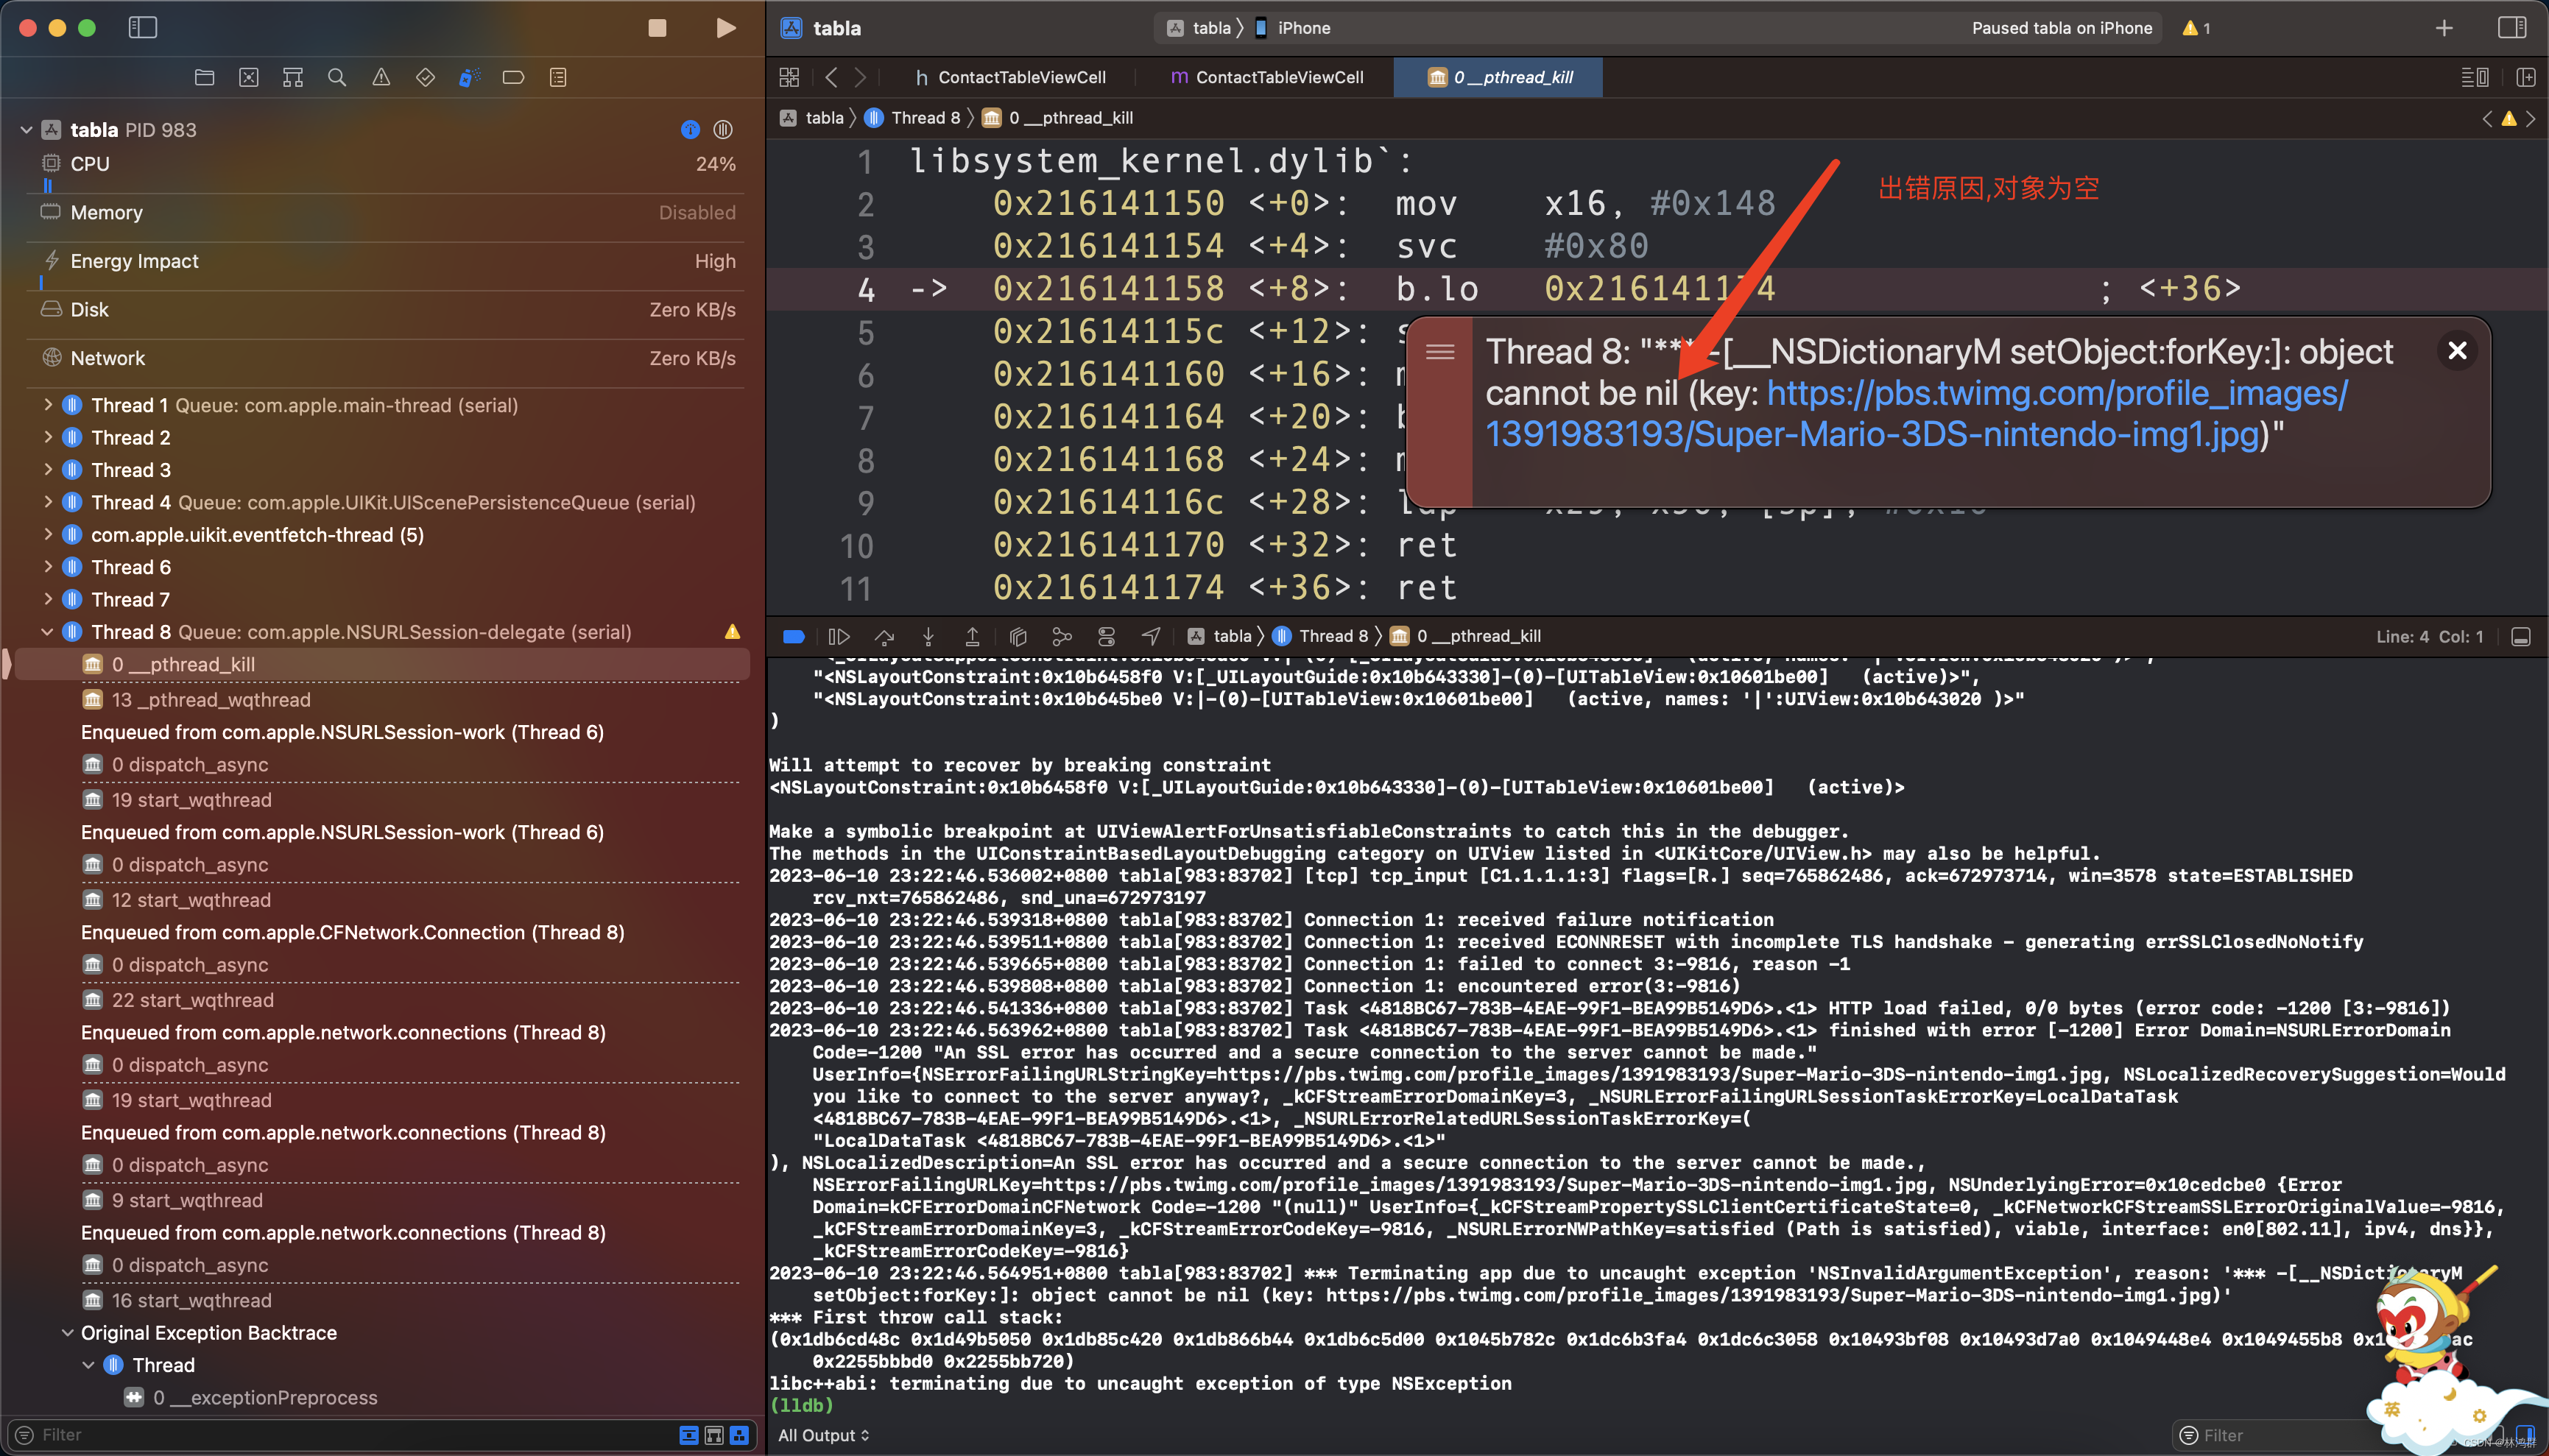Switch to ContactTableViewCell implementation tab

pyautogui.click(x=1267, y=77)
